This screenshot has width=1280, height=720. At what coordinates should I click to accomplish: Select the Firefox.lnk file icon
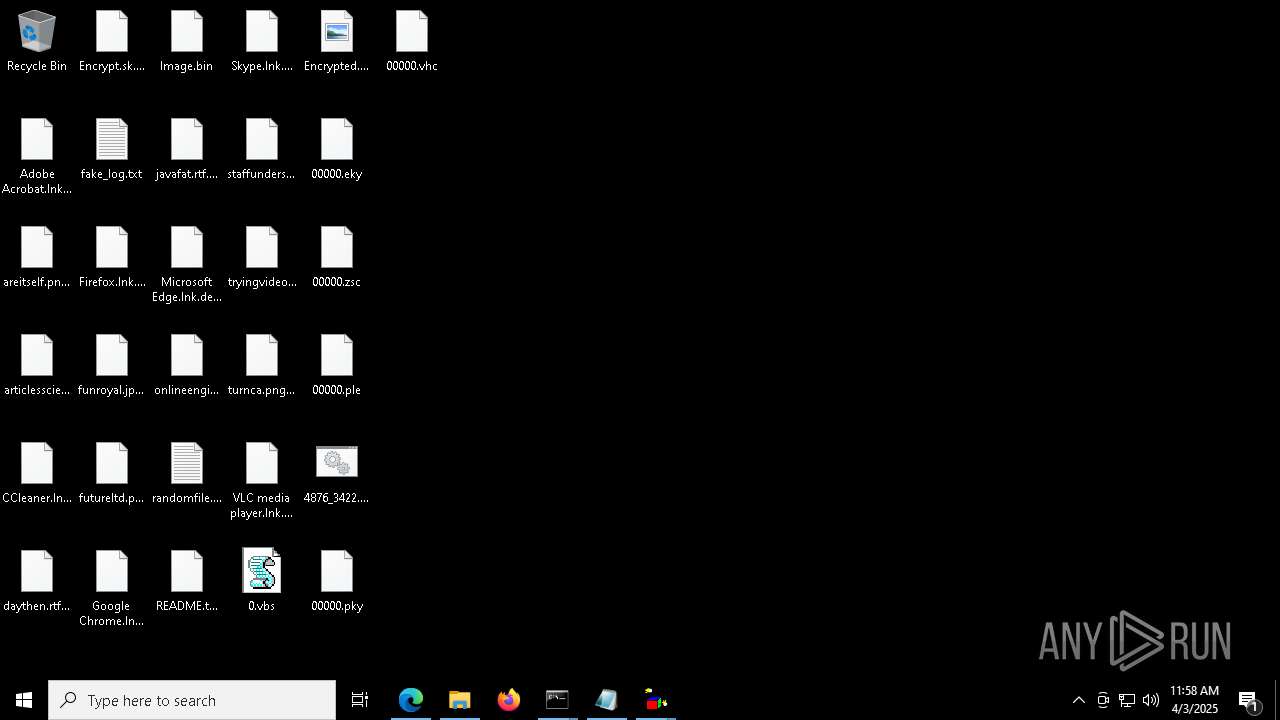[112, 258]
